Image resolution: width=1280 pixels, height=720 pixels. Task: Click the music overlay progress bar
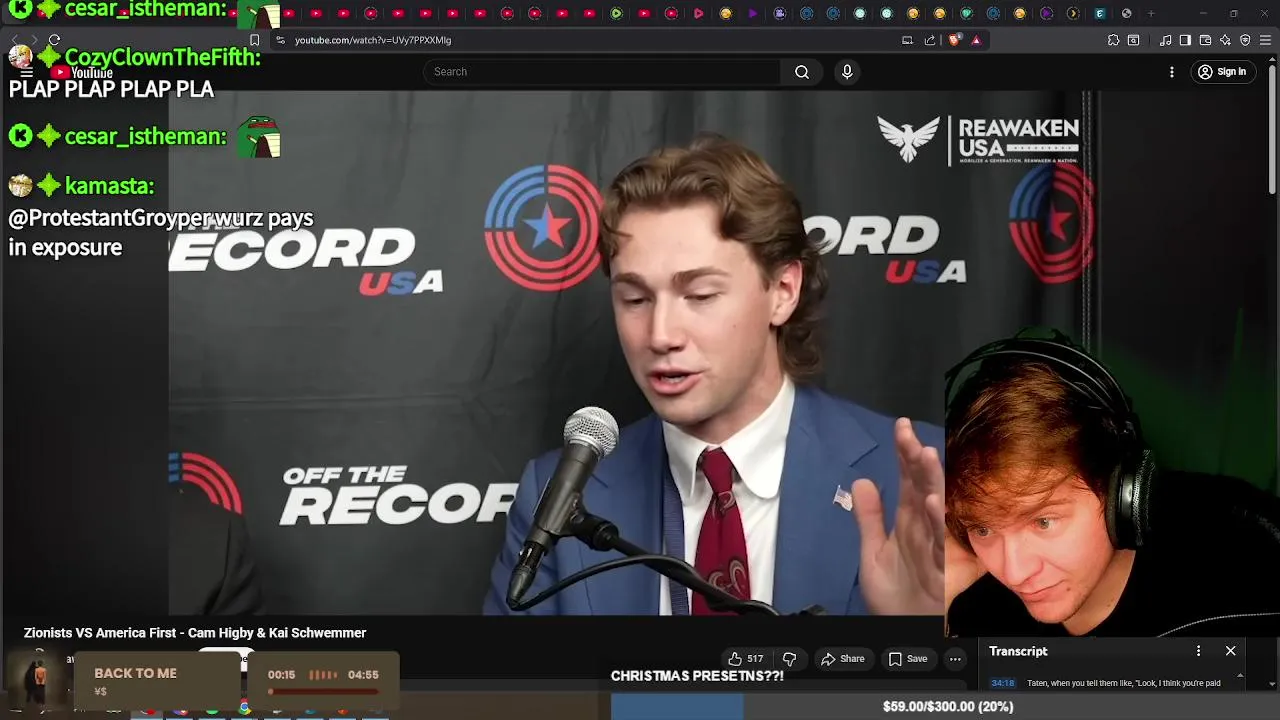tap(323, 691)
